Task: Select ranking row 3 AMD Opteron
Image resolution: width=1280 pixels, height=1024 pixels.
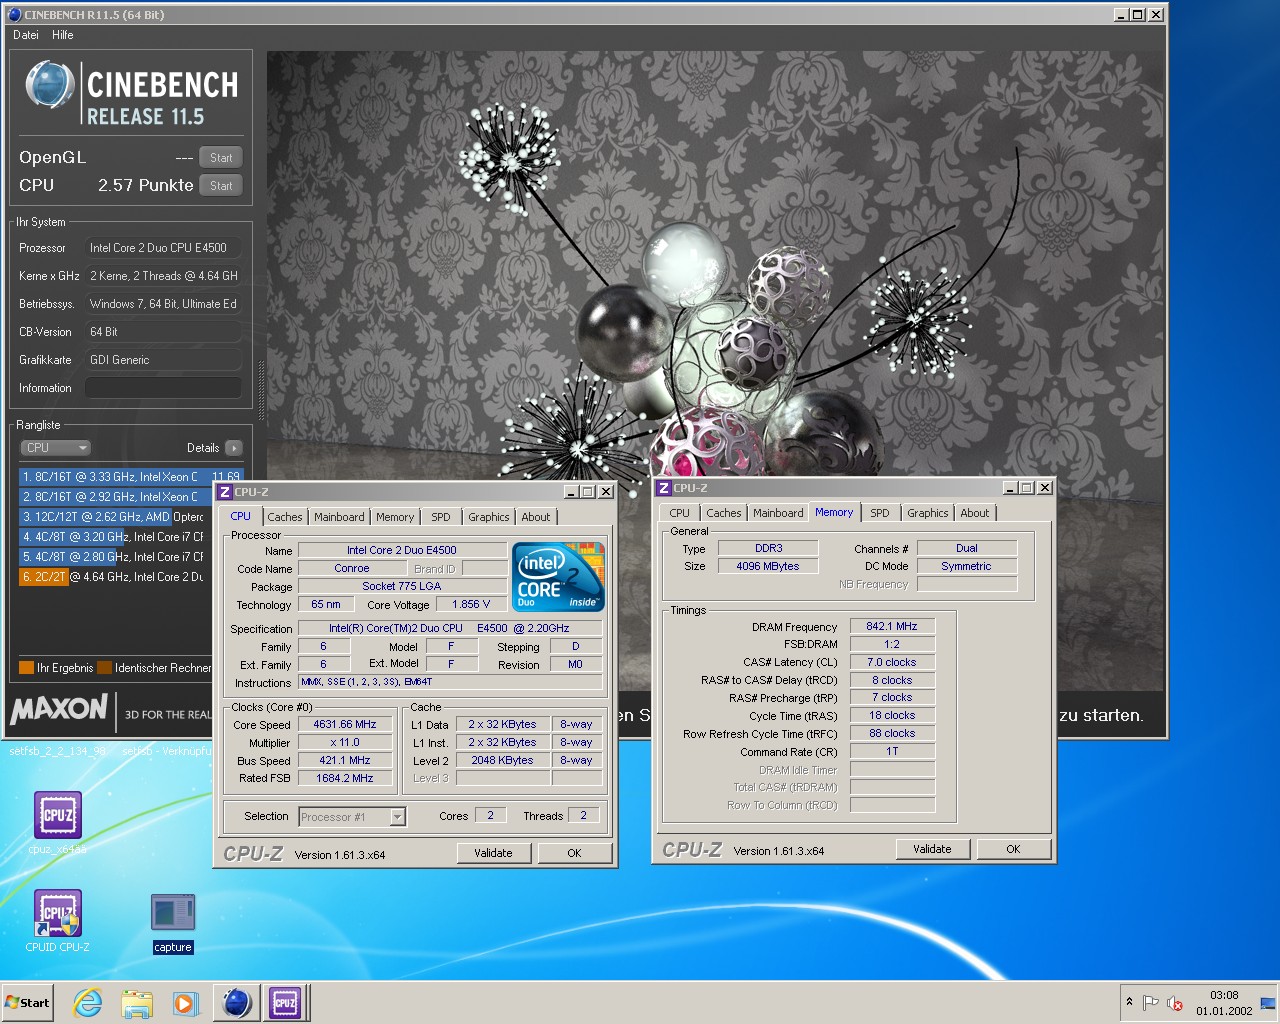Action: click(x=116, y=517)
